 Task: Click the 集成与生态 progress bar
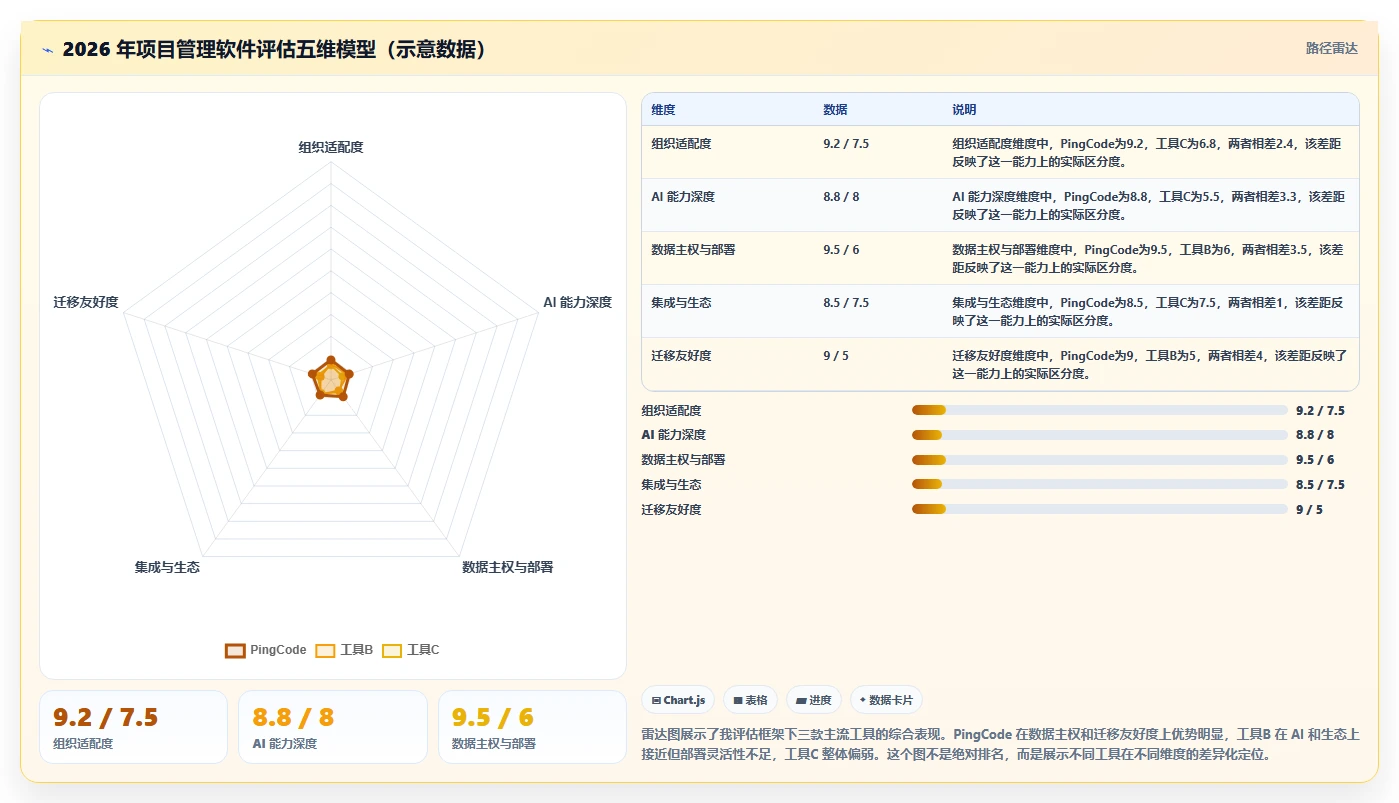(1100, 484)
